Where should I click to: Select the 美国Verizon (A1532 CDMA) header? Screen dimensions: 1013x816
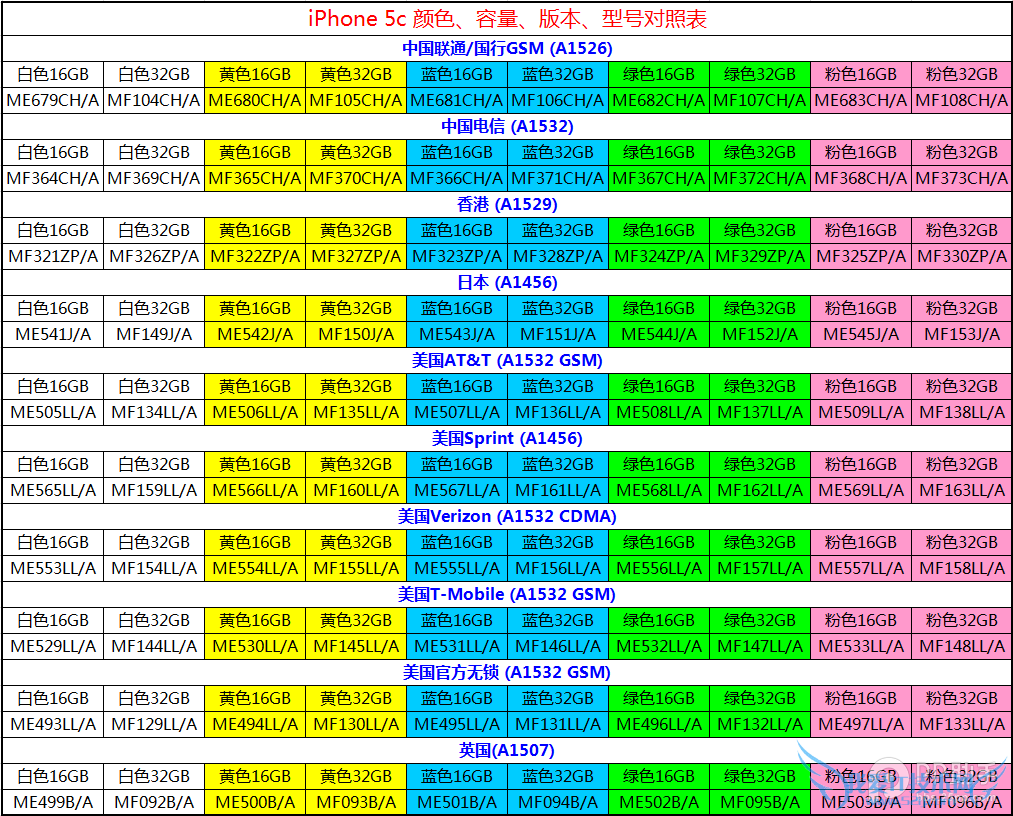(x=507, y=516)
